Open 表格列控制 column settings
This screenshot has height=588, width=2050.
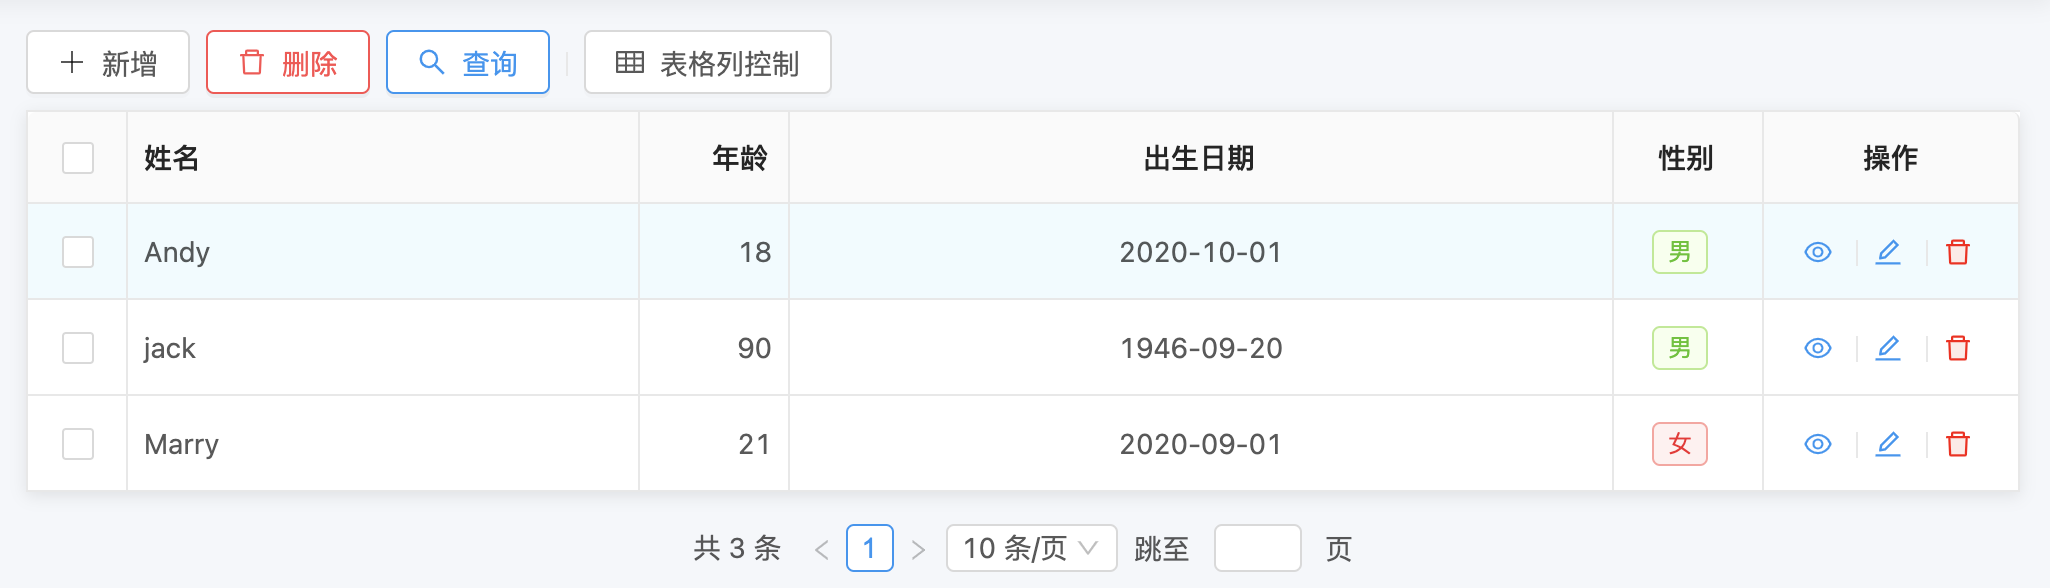pyautogui.click(x=708, y=62)
